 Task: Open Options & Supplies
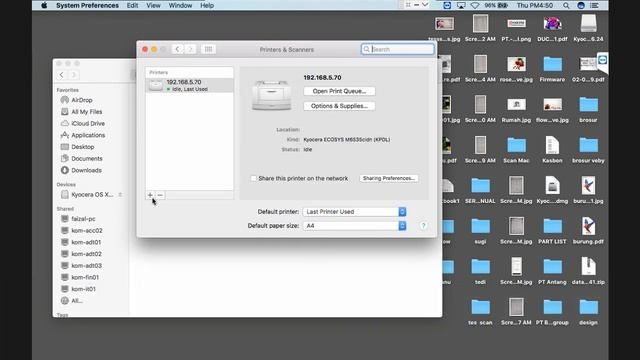coord(339,106)
